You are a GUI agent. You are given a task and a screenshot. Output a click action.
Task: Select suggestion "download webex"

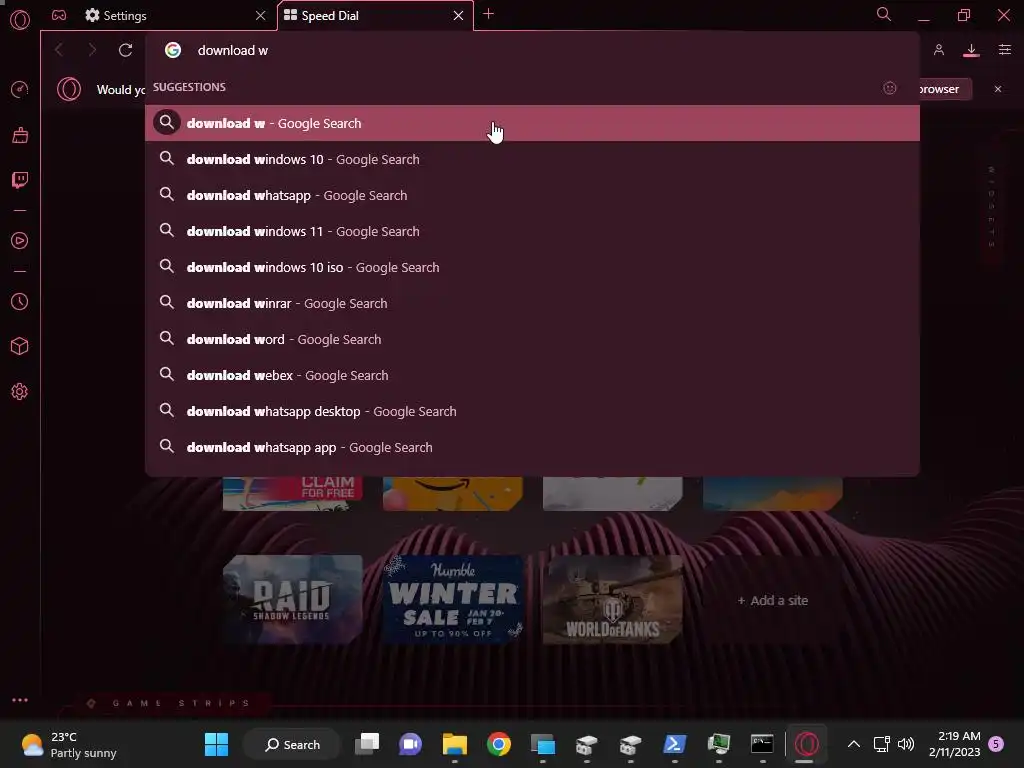pyautogui.click(x=532, y=374)
